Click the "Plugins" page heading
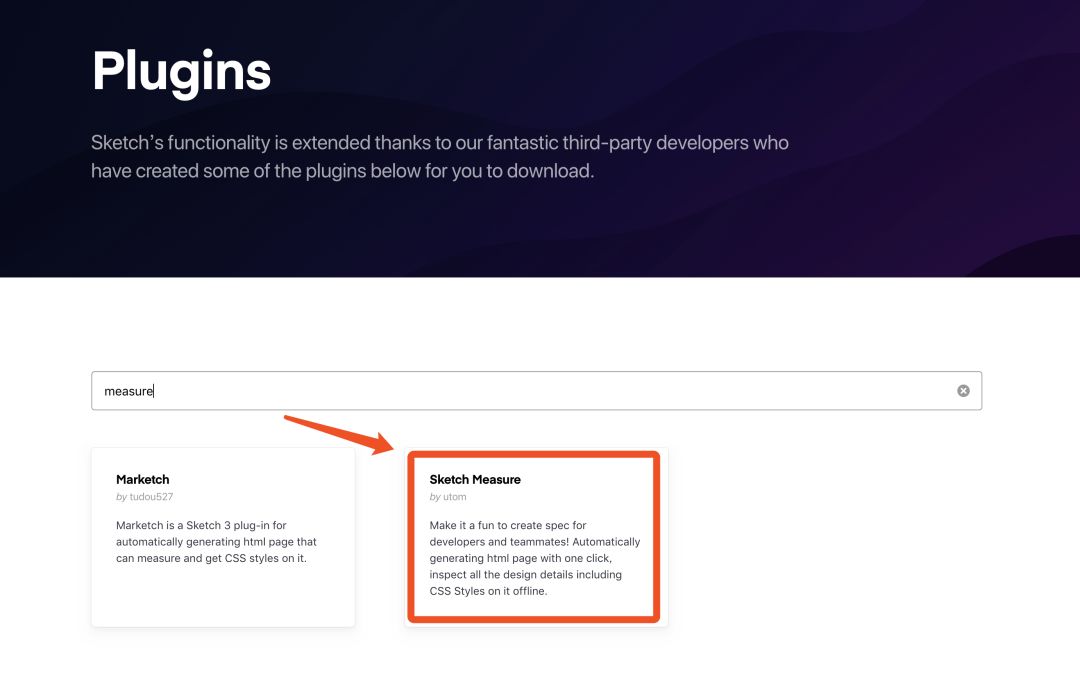1080x687 pixels. (x=182, y=72)
